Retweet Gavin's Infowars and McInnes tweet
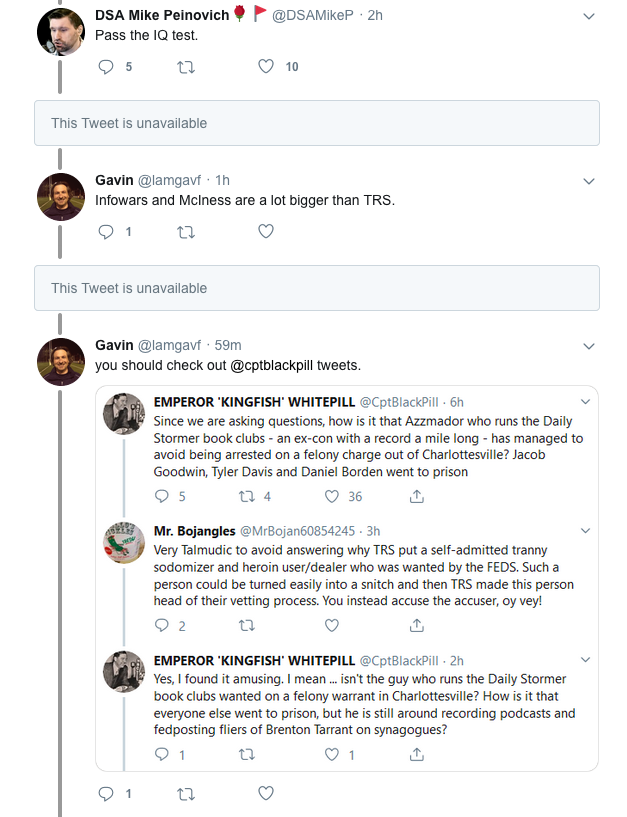 click(186, 232)
